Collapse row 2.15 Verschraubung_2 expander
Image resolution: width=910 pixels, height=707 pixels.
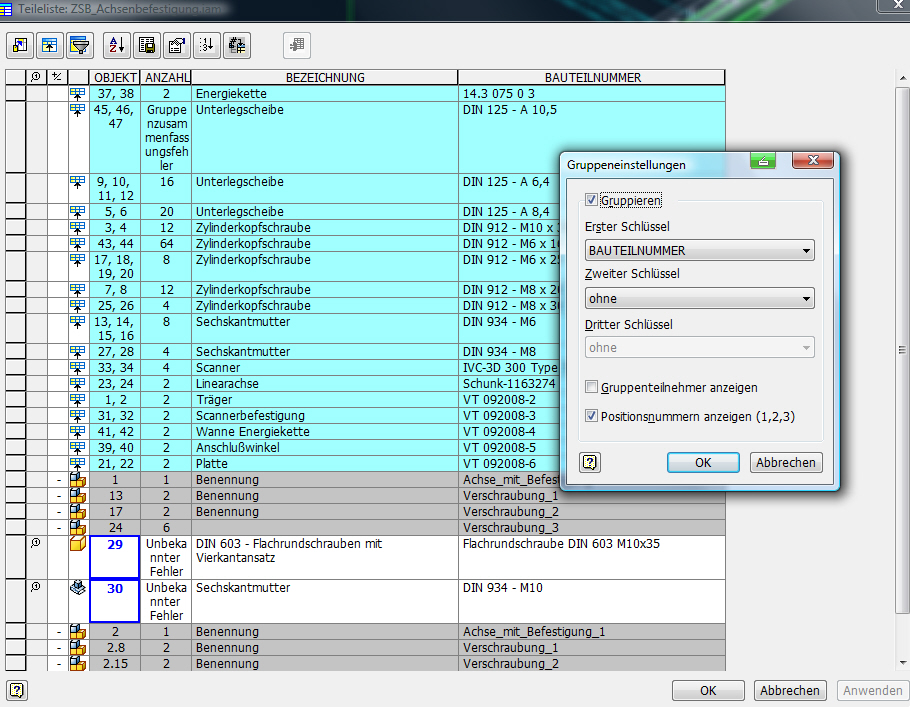coord(59,664)
